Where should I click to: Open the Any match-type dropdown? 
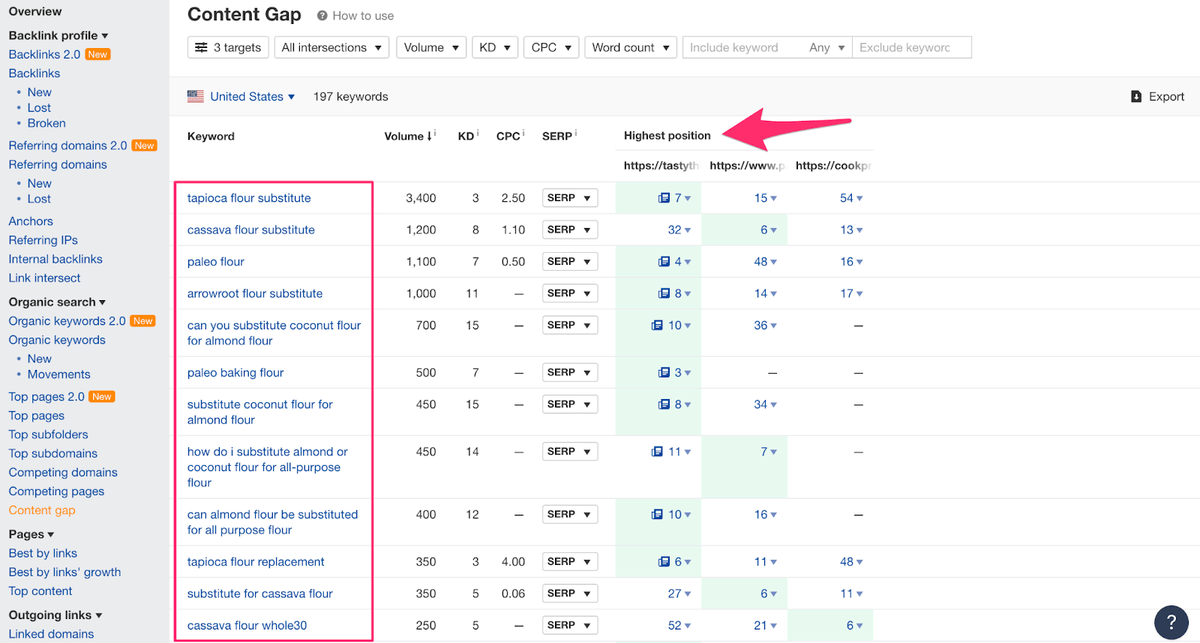coord(827,47)
